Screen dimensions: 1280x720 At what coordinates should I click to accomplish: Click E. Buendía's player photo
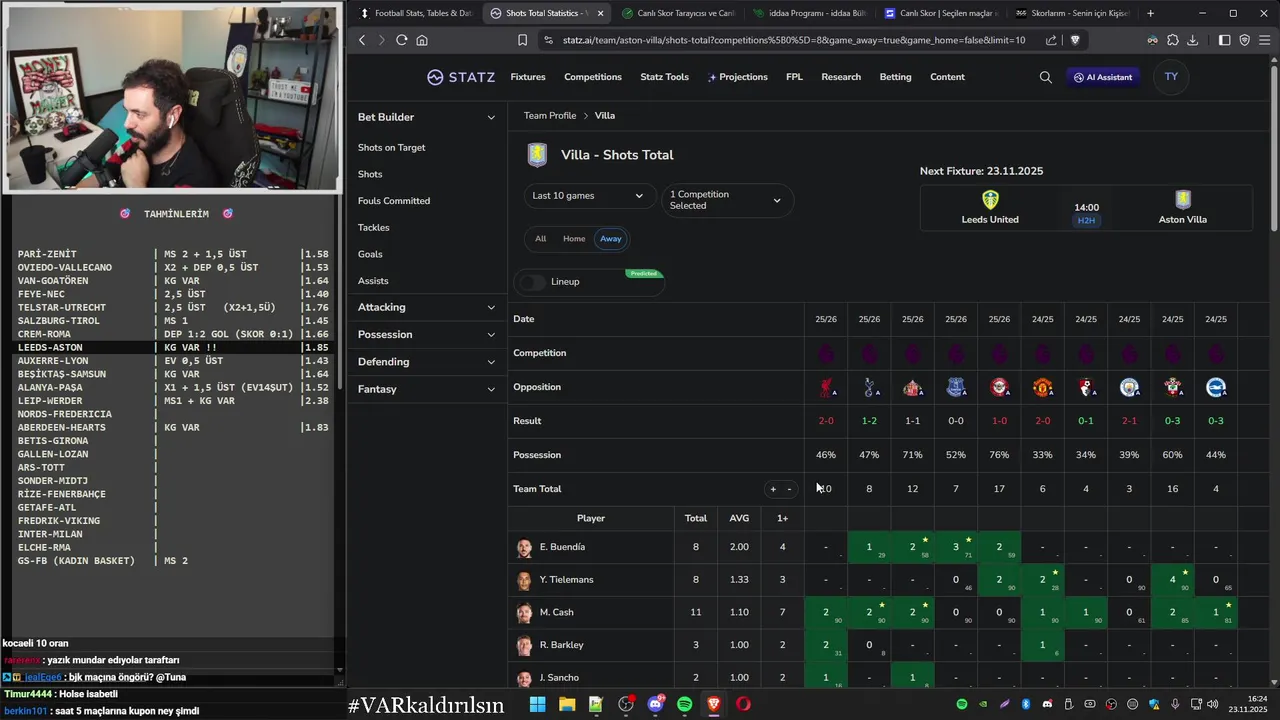click(x=525, y=547)
